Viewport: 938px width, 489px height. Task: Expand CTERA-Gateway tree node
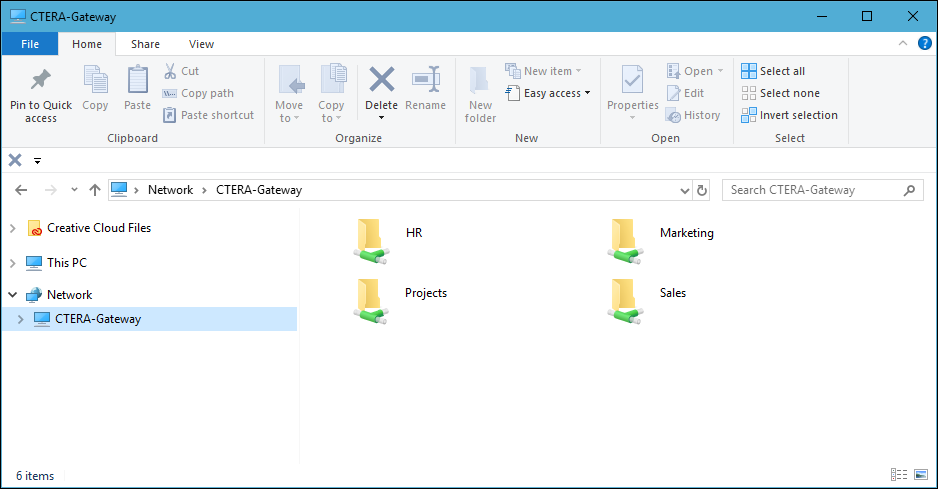[20, 319]
